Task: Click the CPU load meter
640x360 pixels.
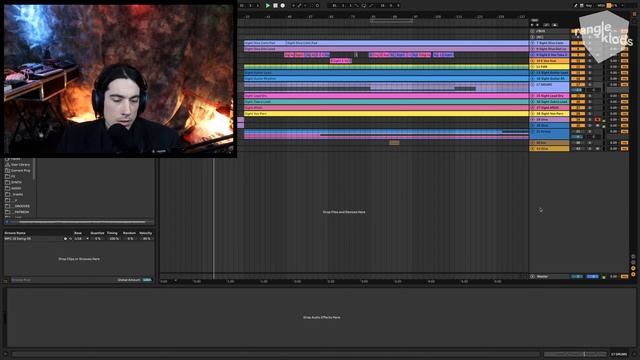Action: coord(612,6)
